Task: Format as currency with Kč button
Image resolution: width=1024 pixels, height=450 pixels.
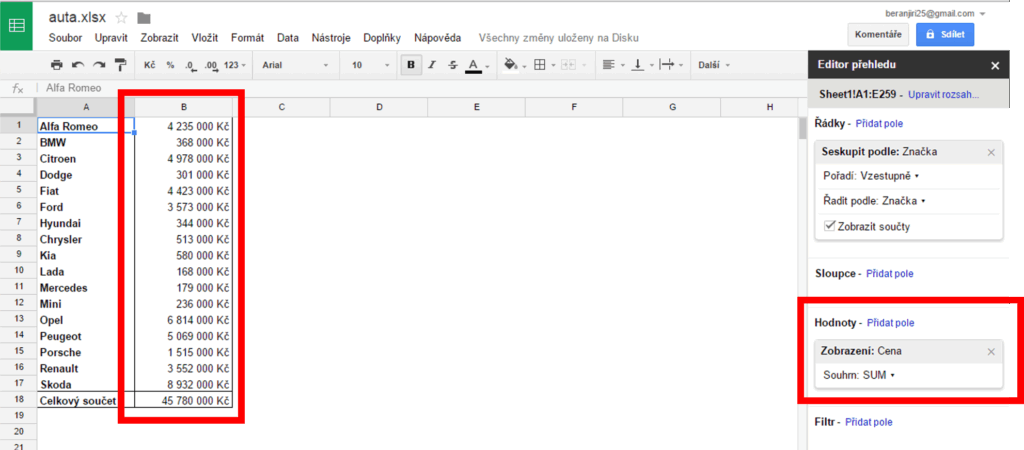Action: pyautogui.click(x=150, y=65)
